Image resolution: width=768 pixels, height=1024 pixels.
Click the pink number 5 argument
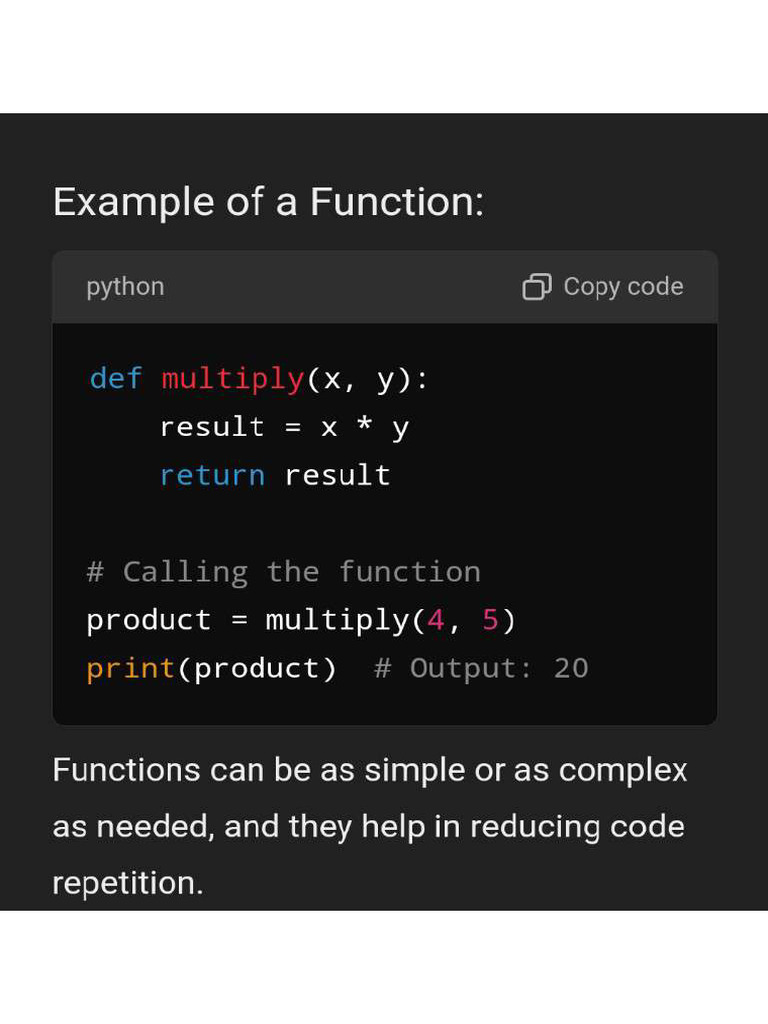click(490, 620)
